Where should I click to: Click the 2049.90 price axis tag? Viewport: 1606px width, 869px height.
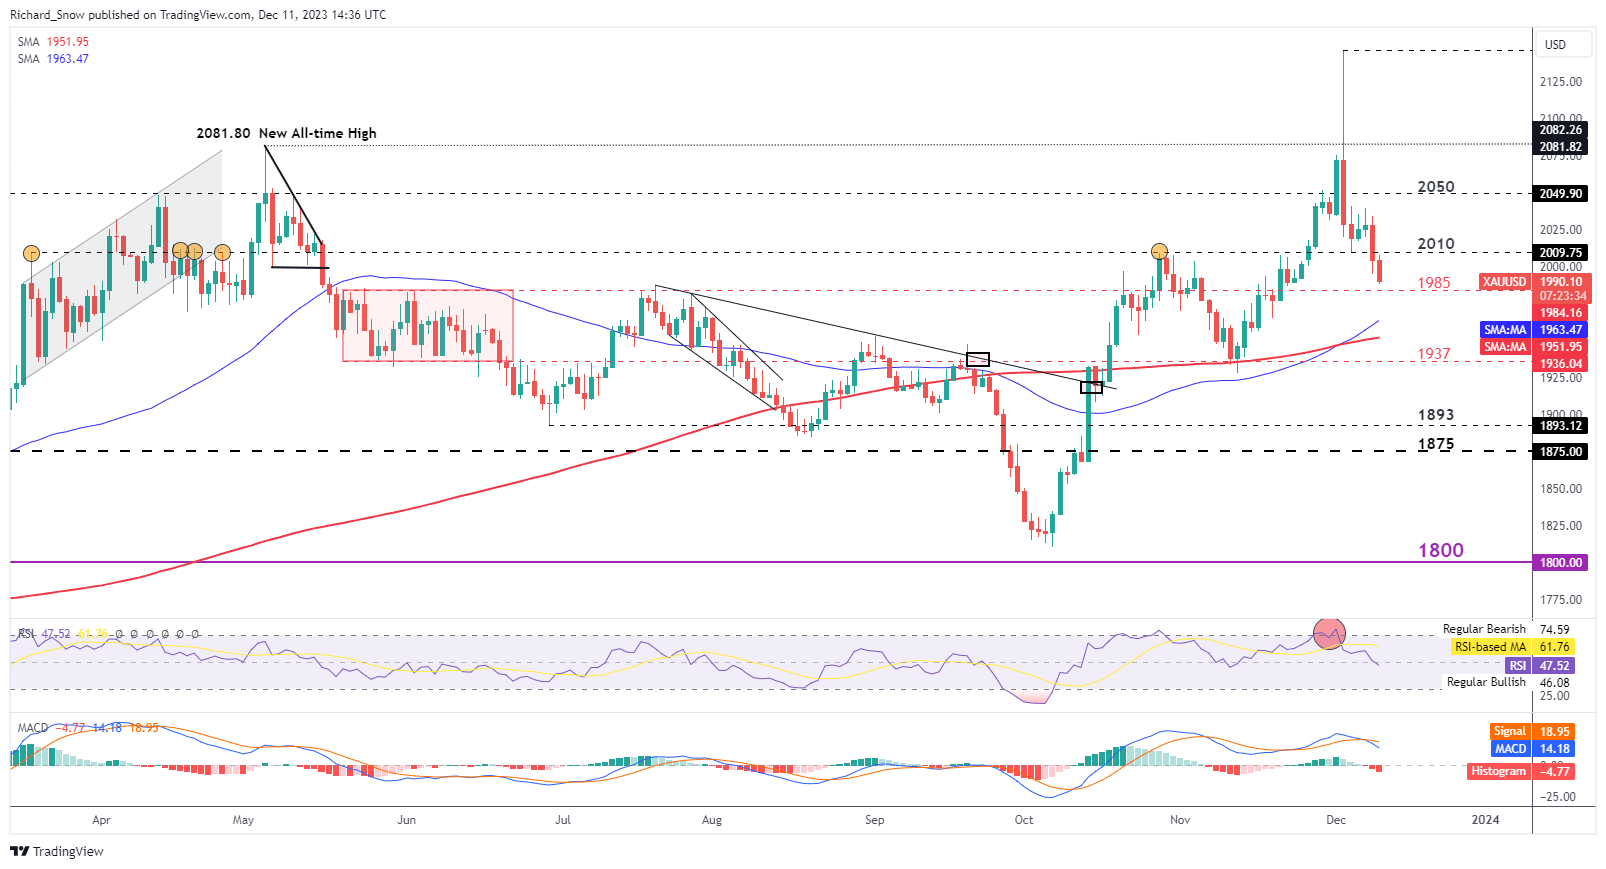point(1560,194)
